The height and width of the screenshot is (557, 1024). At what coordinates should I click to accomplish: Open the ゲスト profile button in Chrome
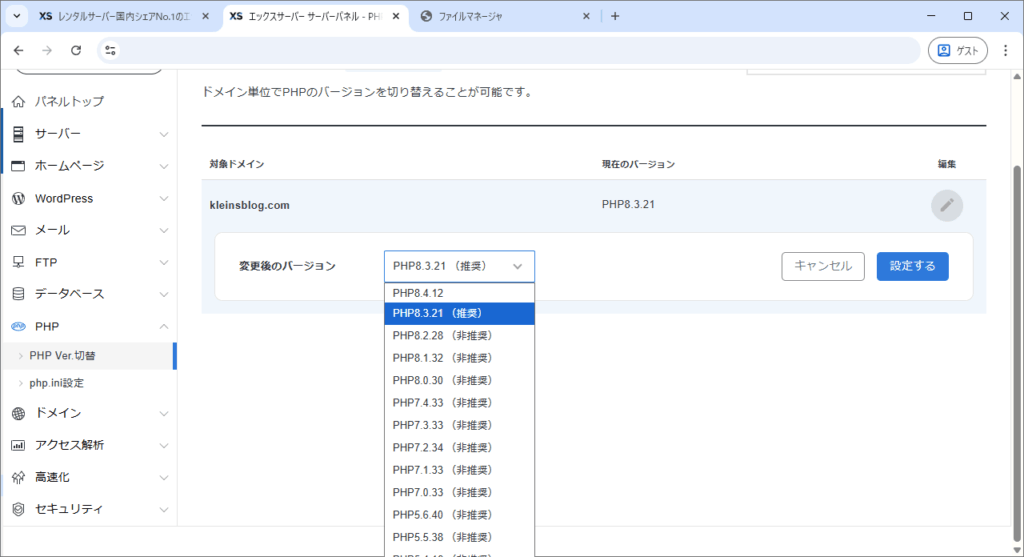pos(957,50)
